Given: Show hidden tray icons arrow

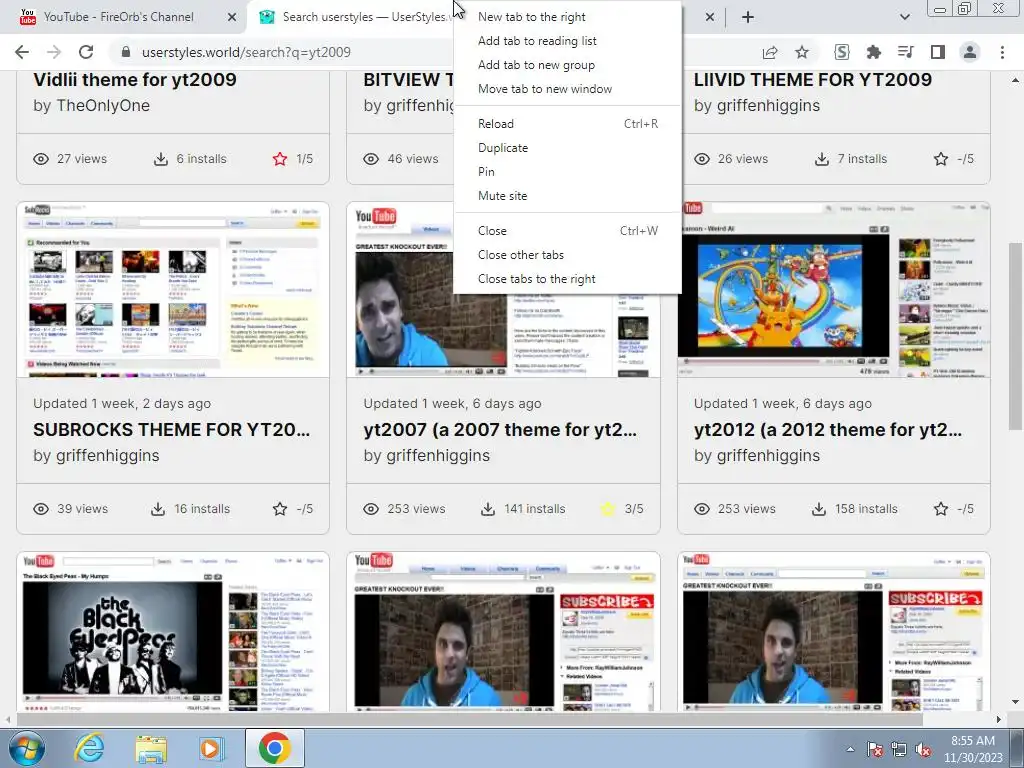Looking at the screenshot, I should [850, 749].
